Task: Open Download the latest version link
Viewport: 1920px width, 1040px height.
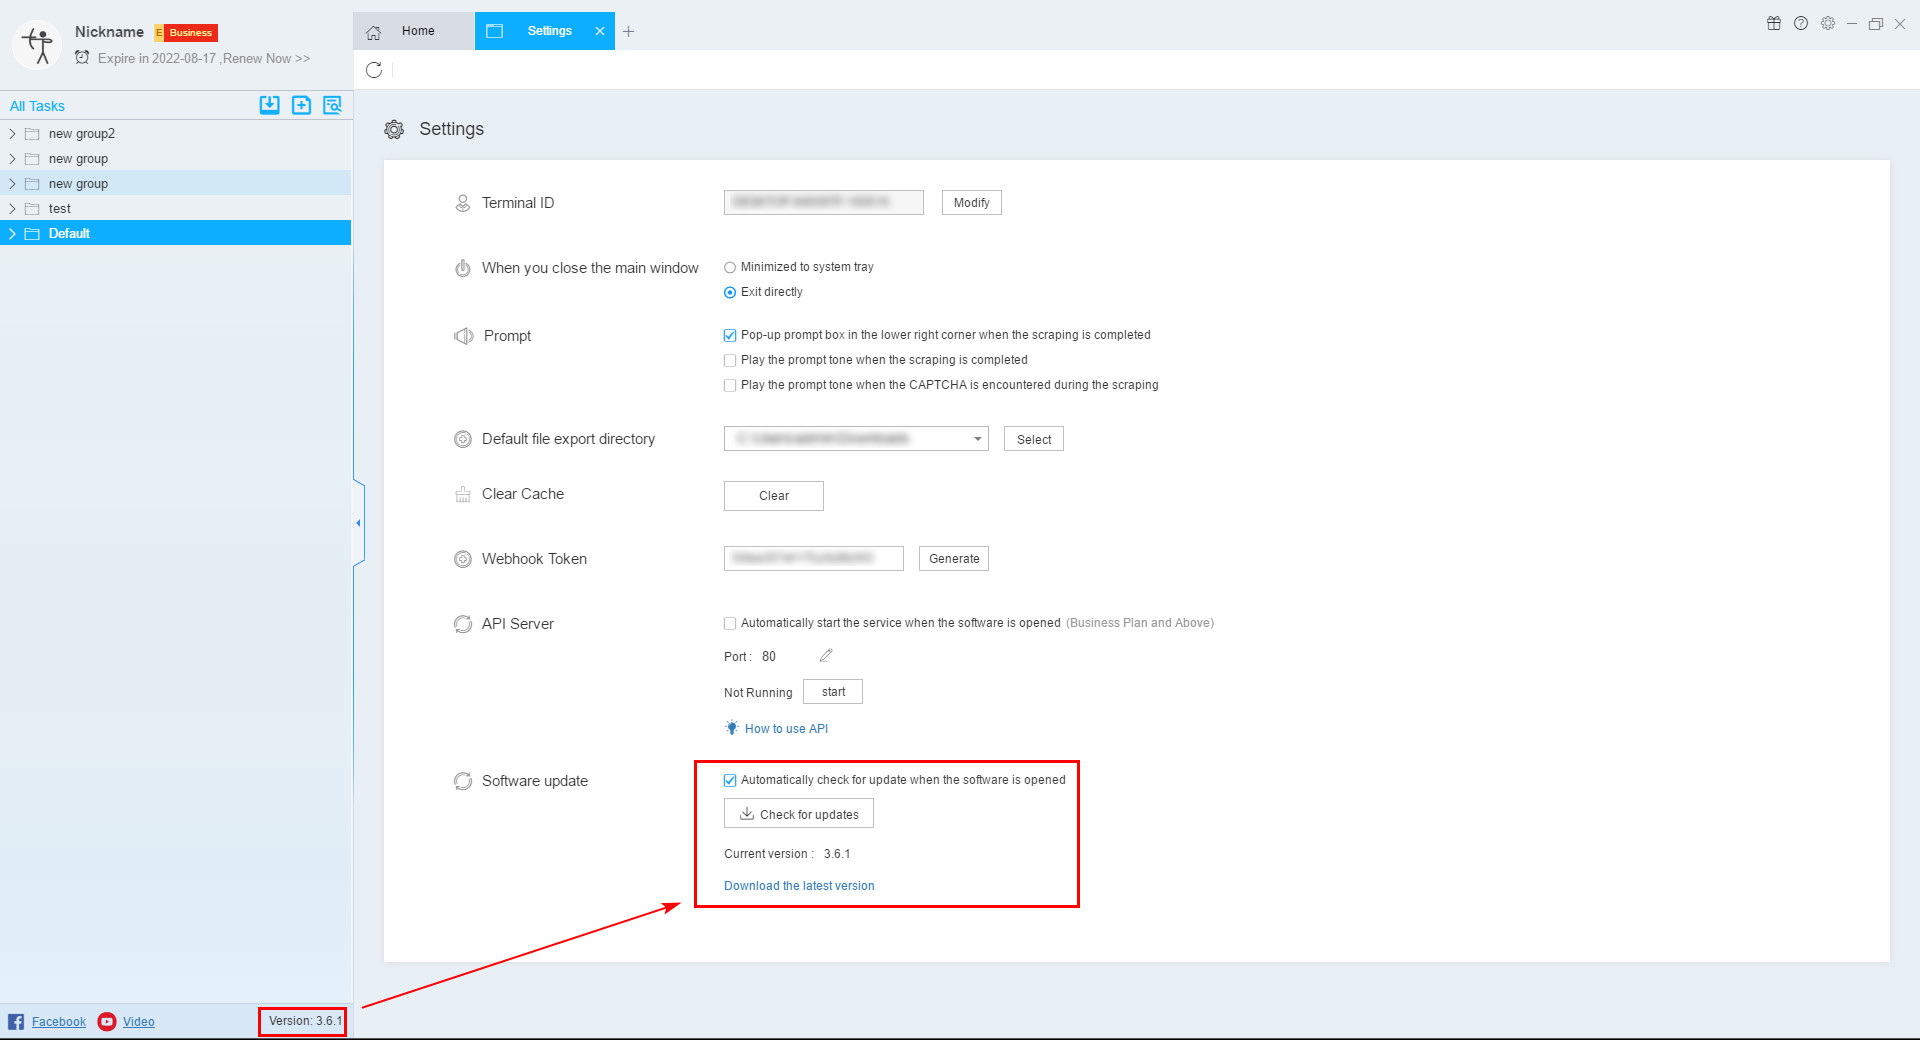Action: [798, 885]
